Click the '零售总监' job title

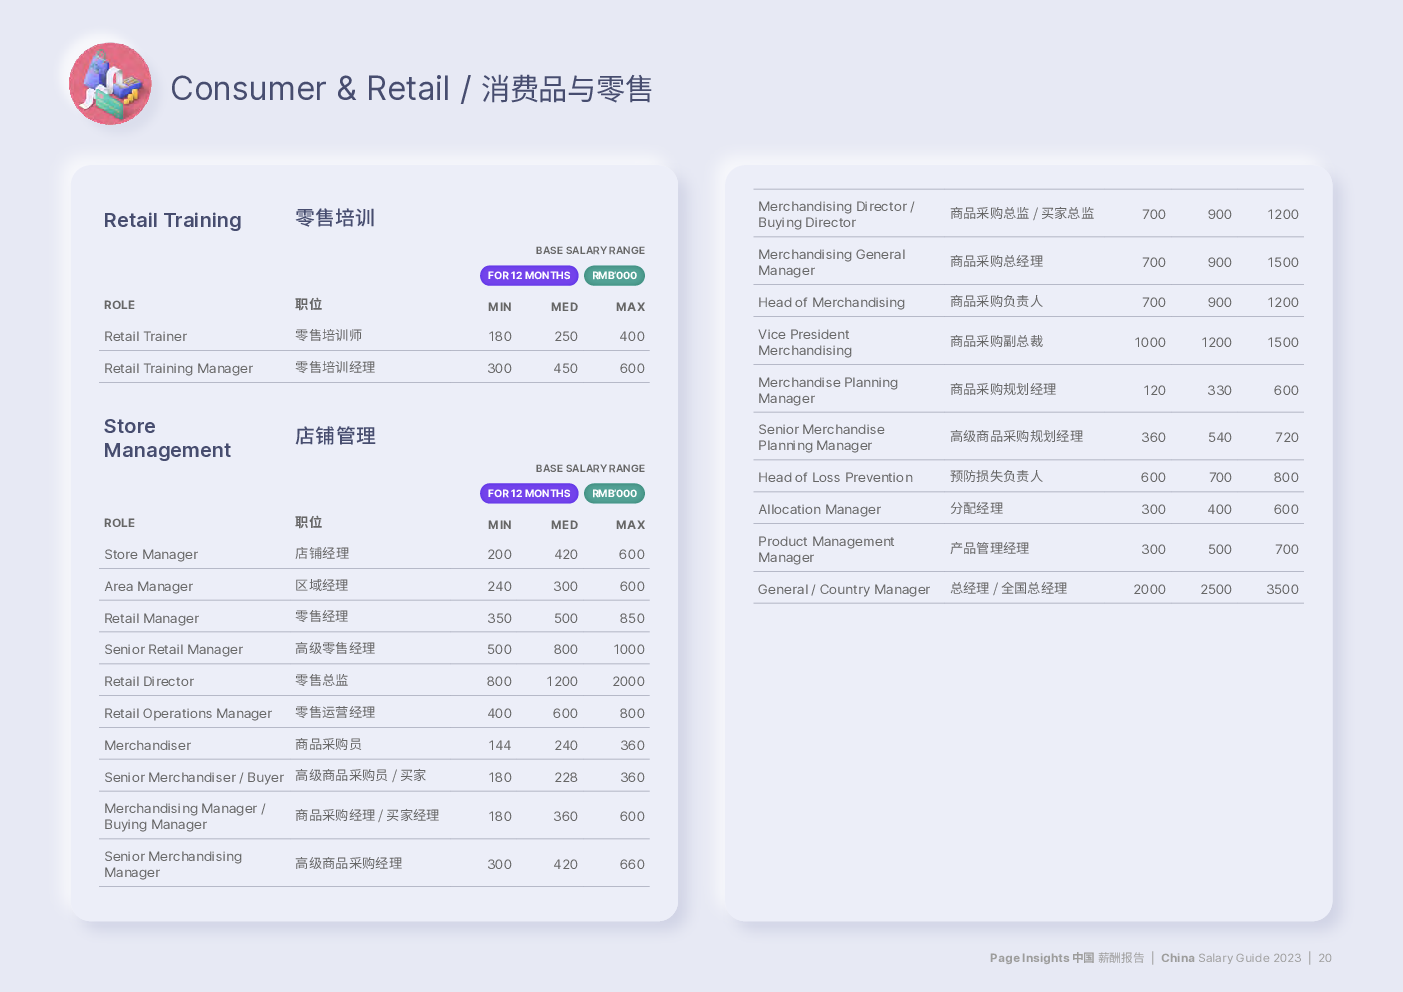(322, 681)
